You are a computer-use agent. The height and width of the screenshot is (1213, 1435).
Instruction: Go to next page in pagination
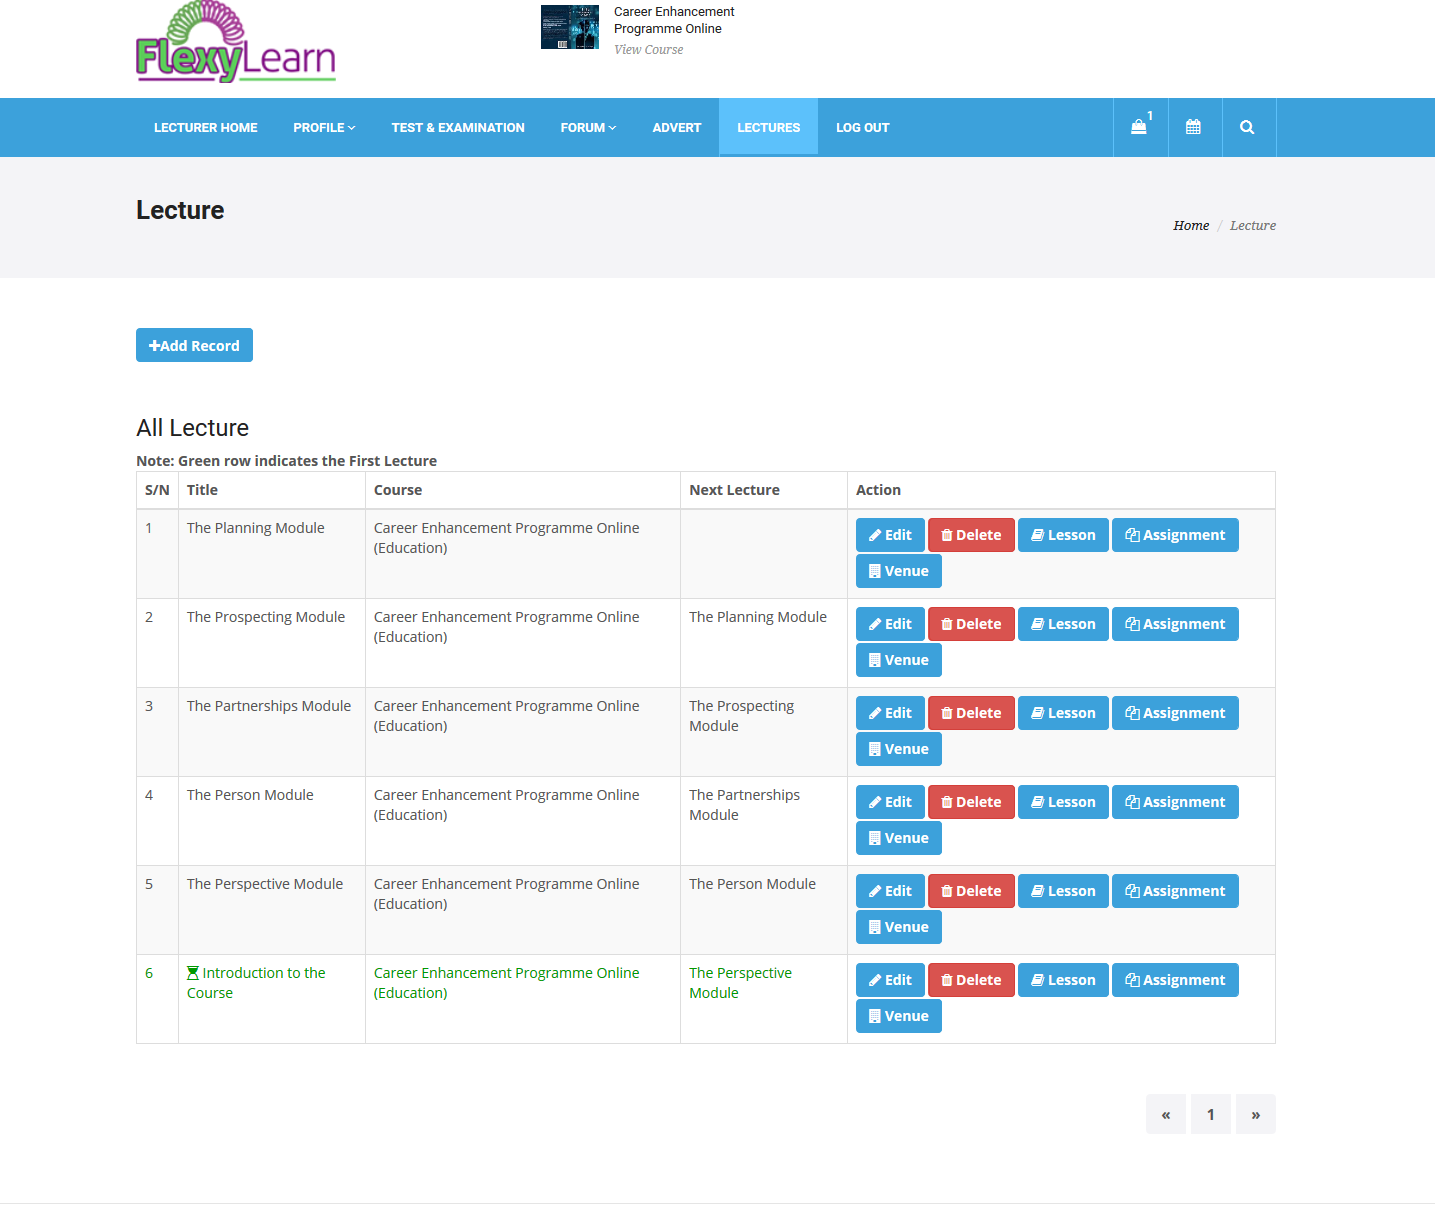(1255, 1114)
